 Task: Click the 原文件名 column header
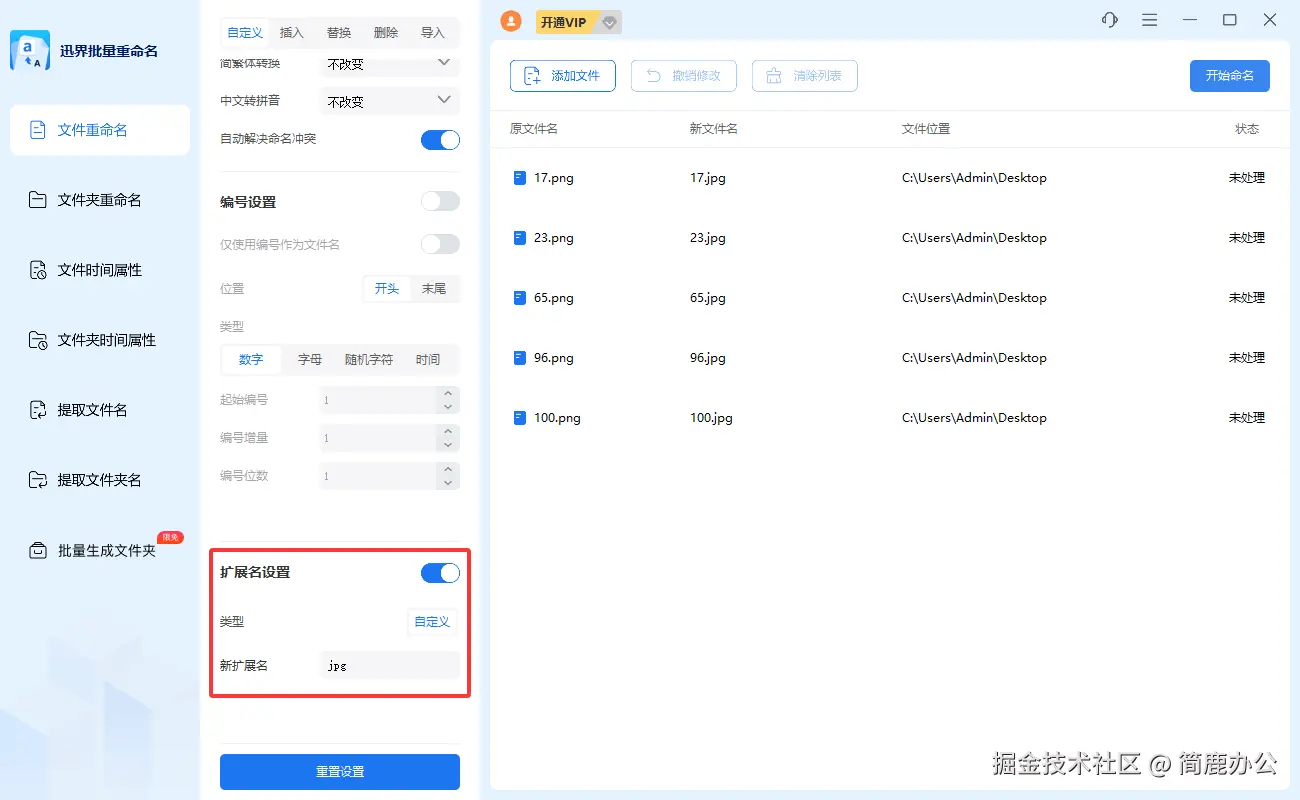click(534, 129)
